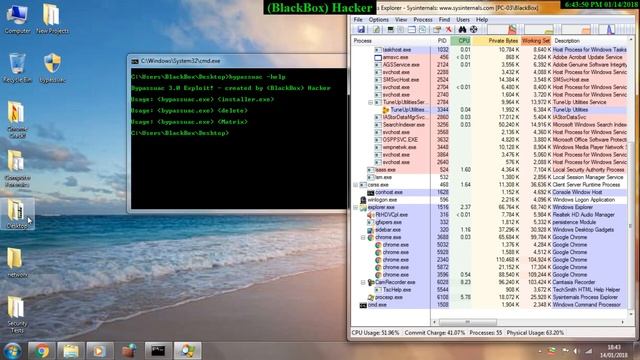Collapse the CamRecorder.exe branch
The height and width of the screenshot is (360, 640).
363,282
